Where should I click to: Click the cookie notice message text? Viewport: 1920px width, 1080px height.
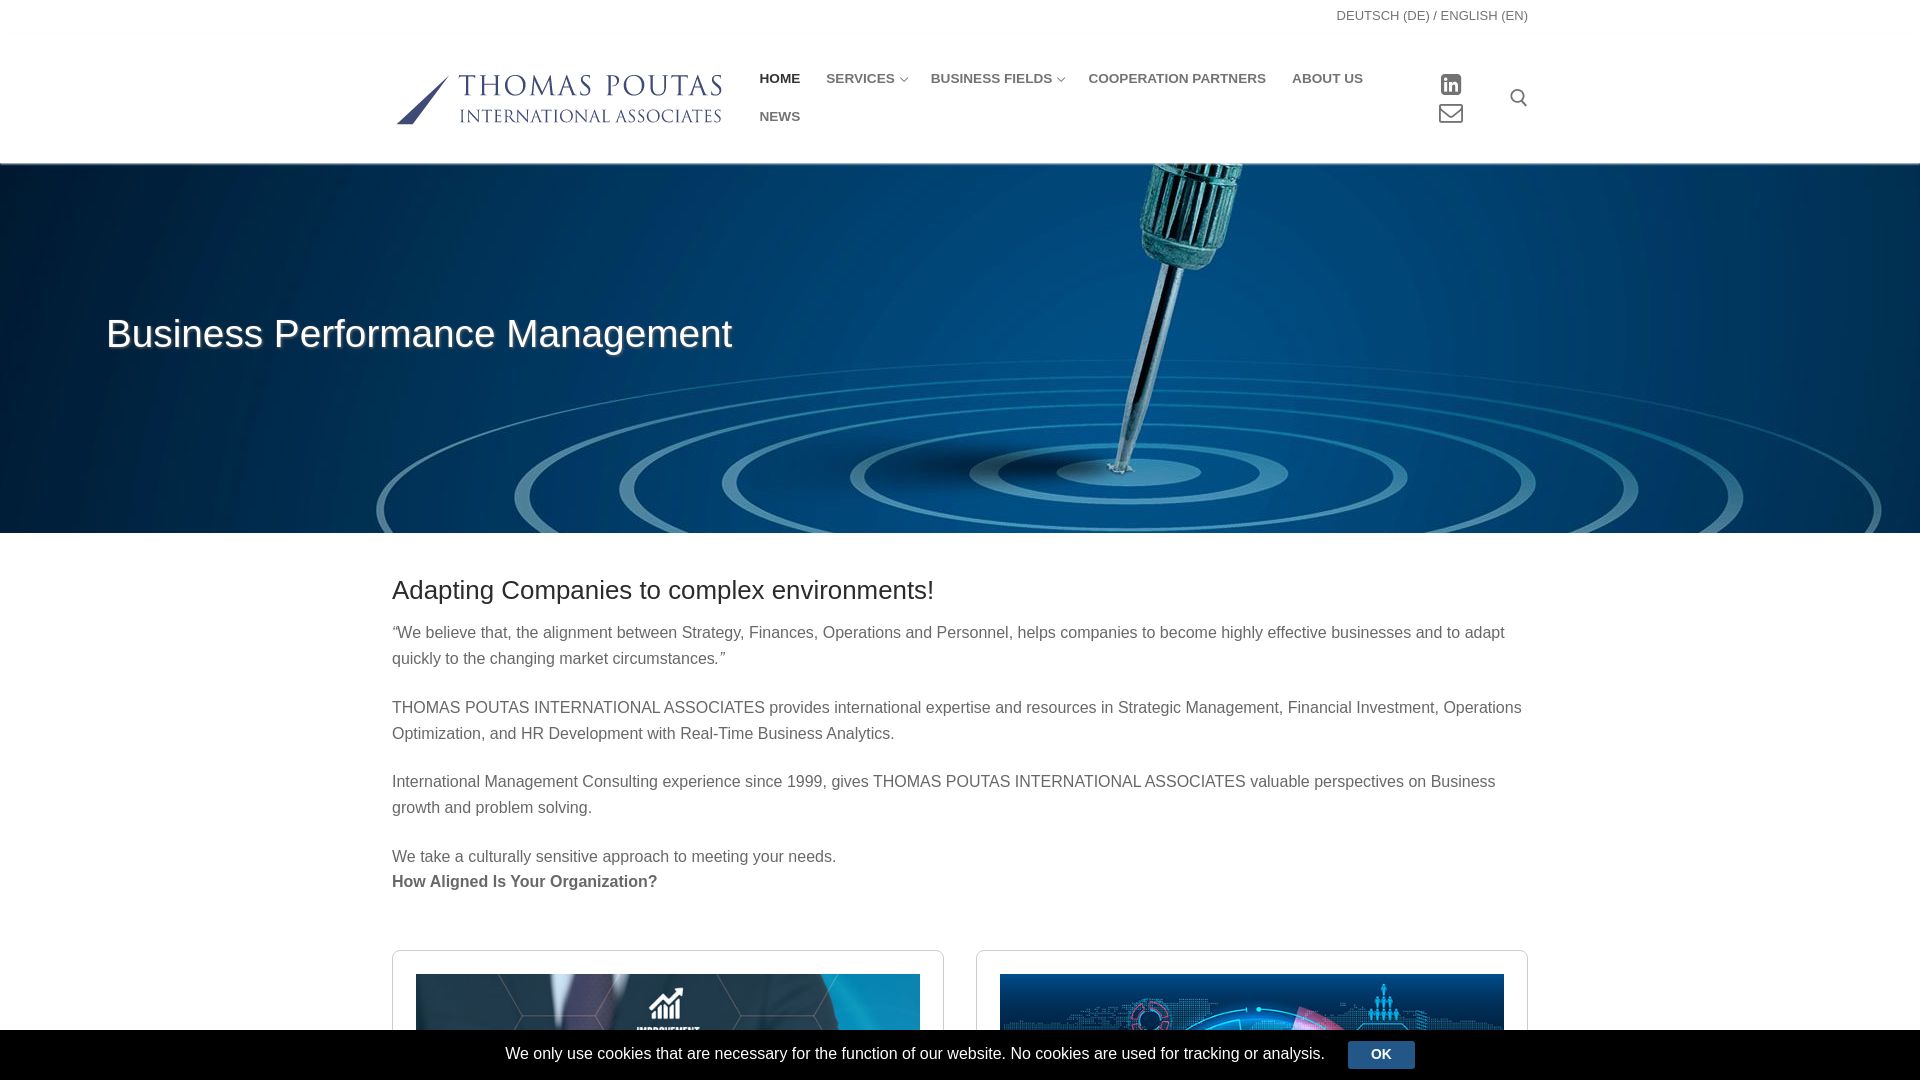coord(914,1054)
